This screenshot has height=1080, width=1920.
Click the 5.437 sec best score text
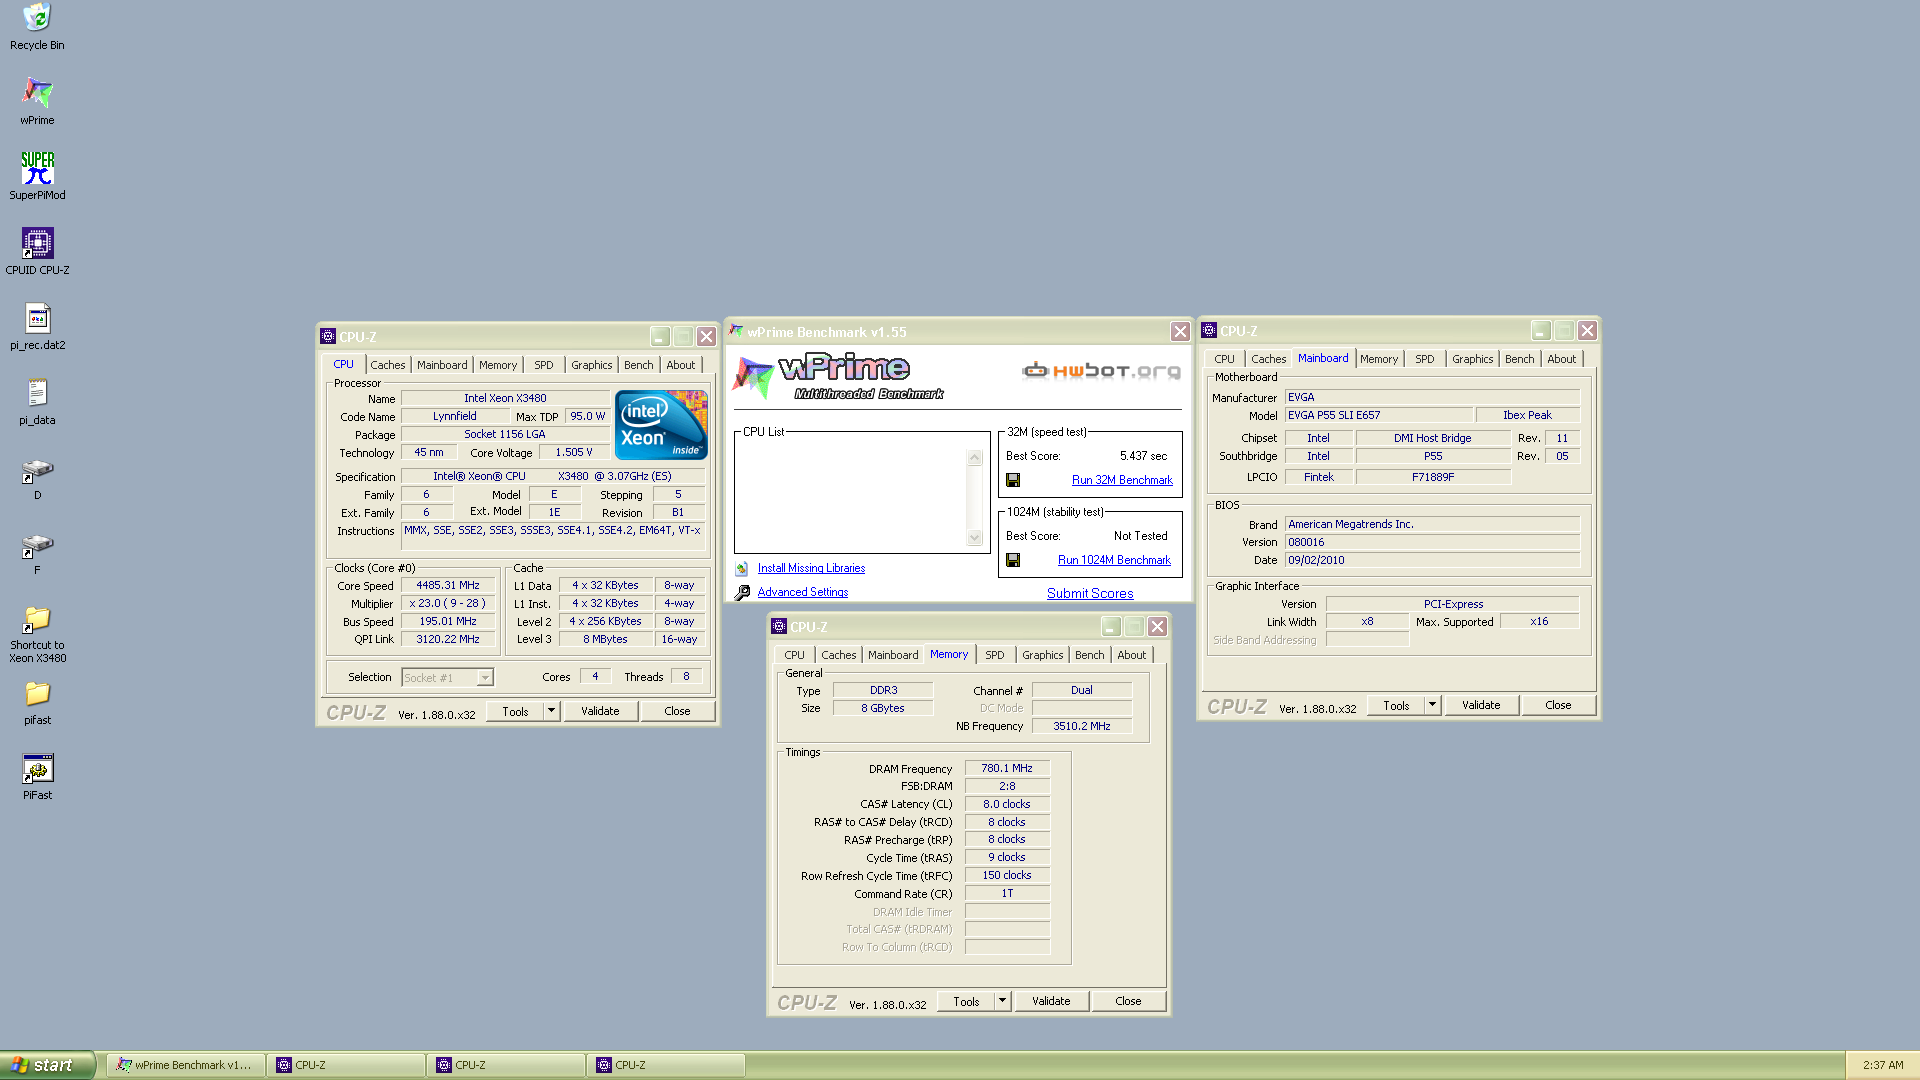[1143, 456]
